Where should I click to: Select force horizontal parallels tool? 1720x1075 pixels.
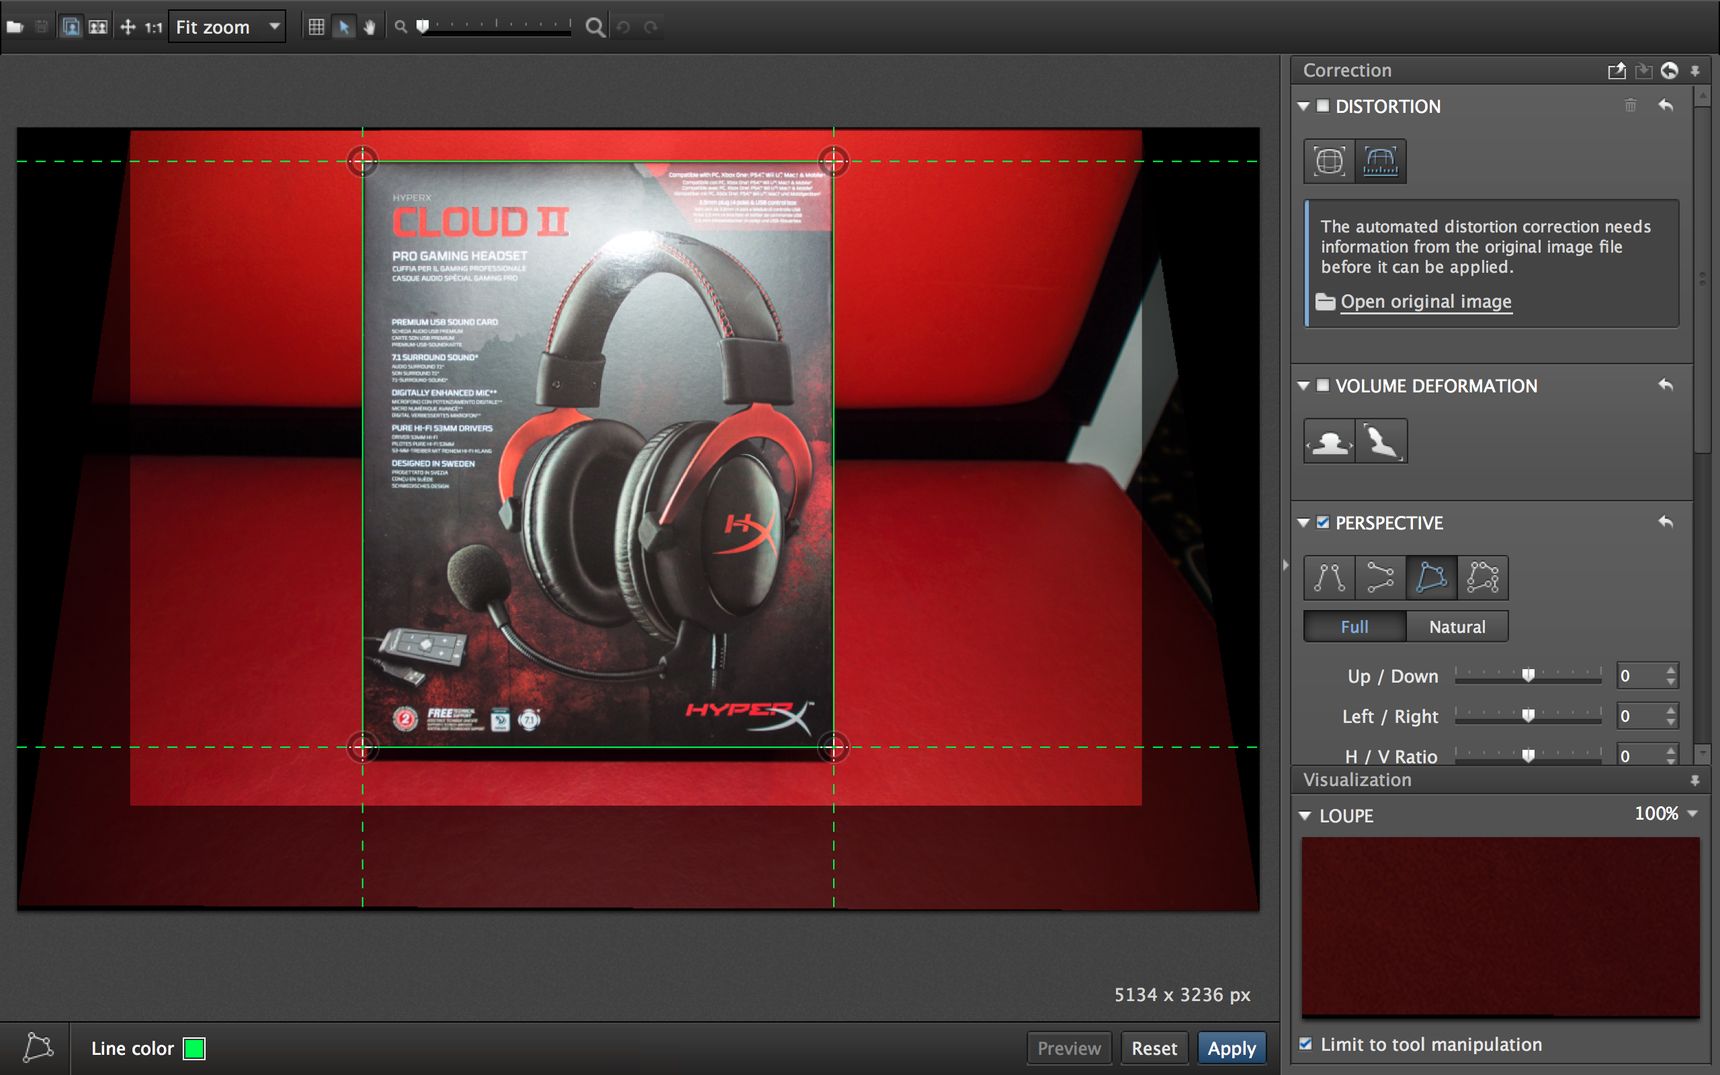tap(1380, 578)
